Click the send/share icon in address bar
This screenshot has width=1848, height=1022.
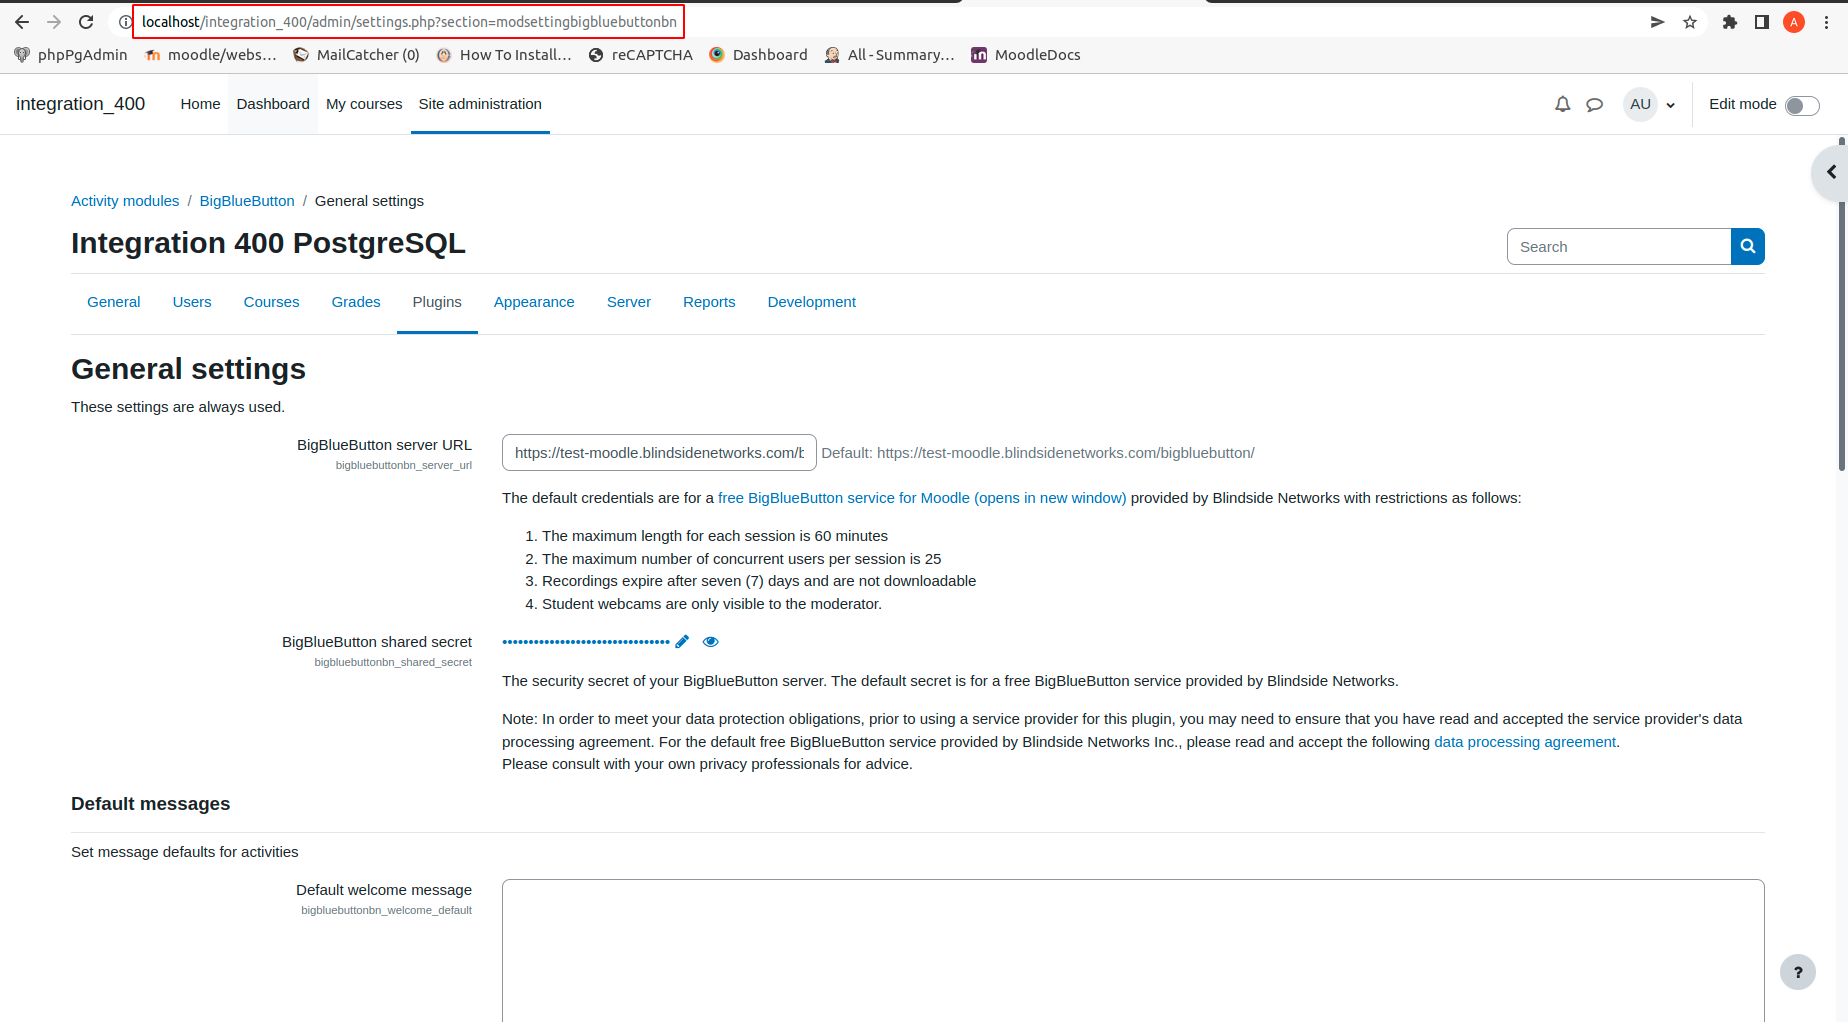[x=1657, y=22]
